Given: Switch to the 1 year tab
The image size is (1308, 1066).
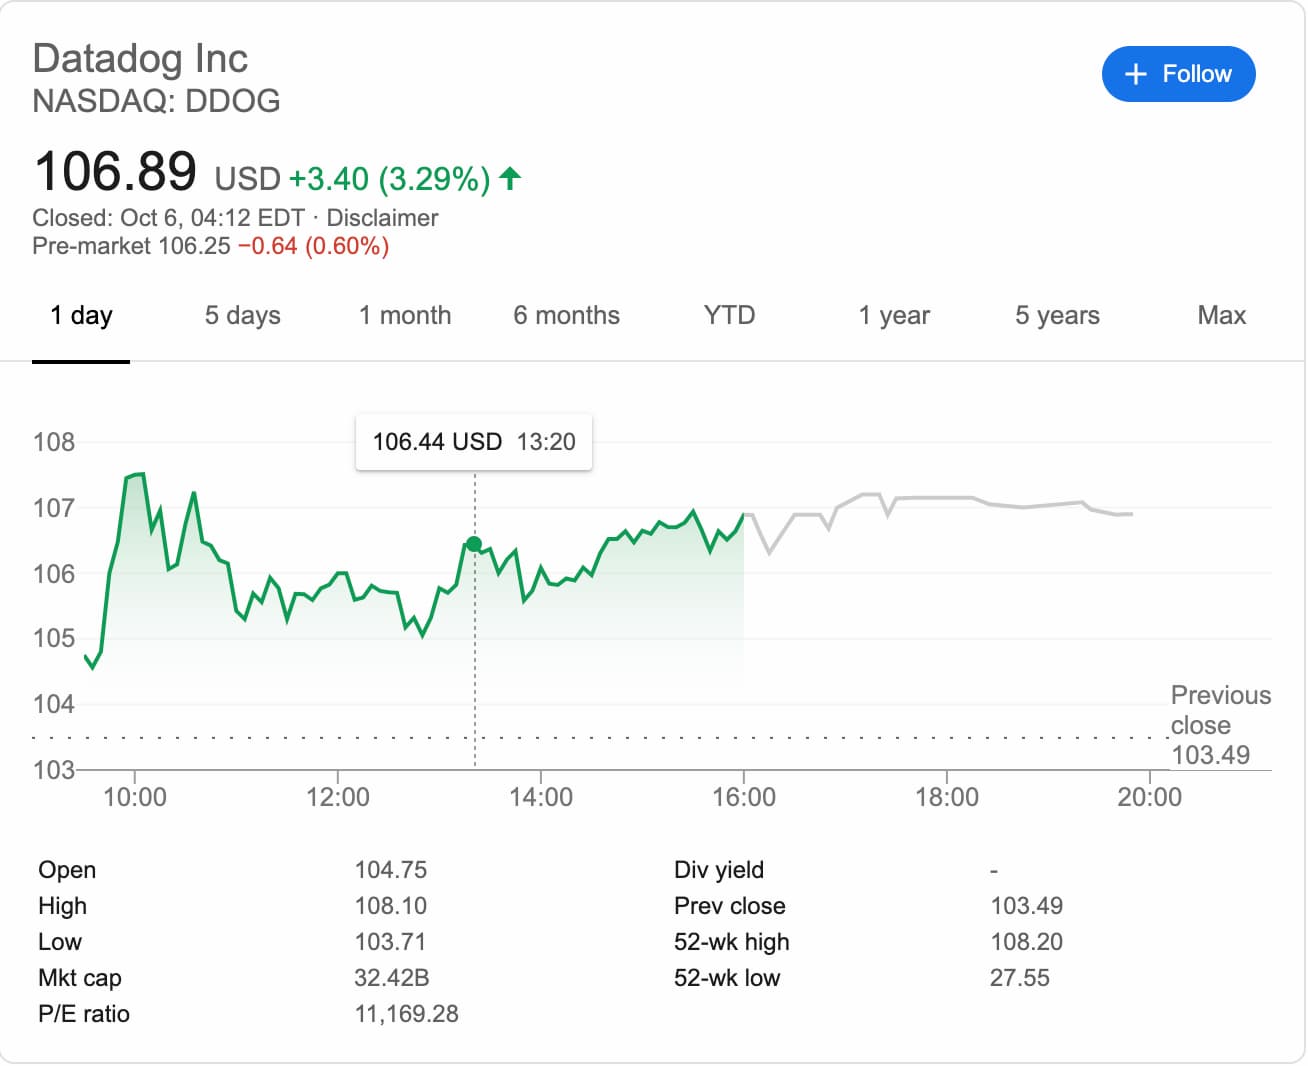Looking at the screenshot, I should click(x=893, y=316).
